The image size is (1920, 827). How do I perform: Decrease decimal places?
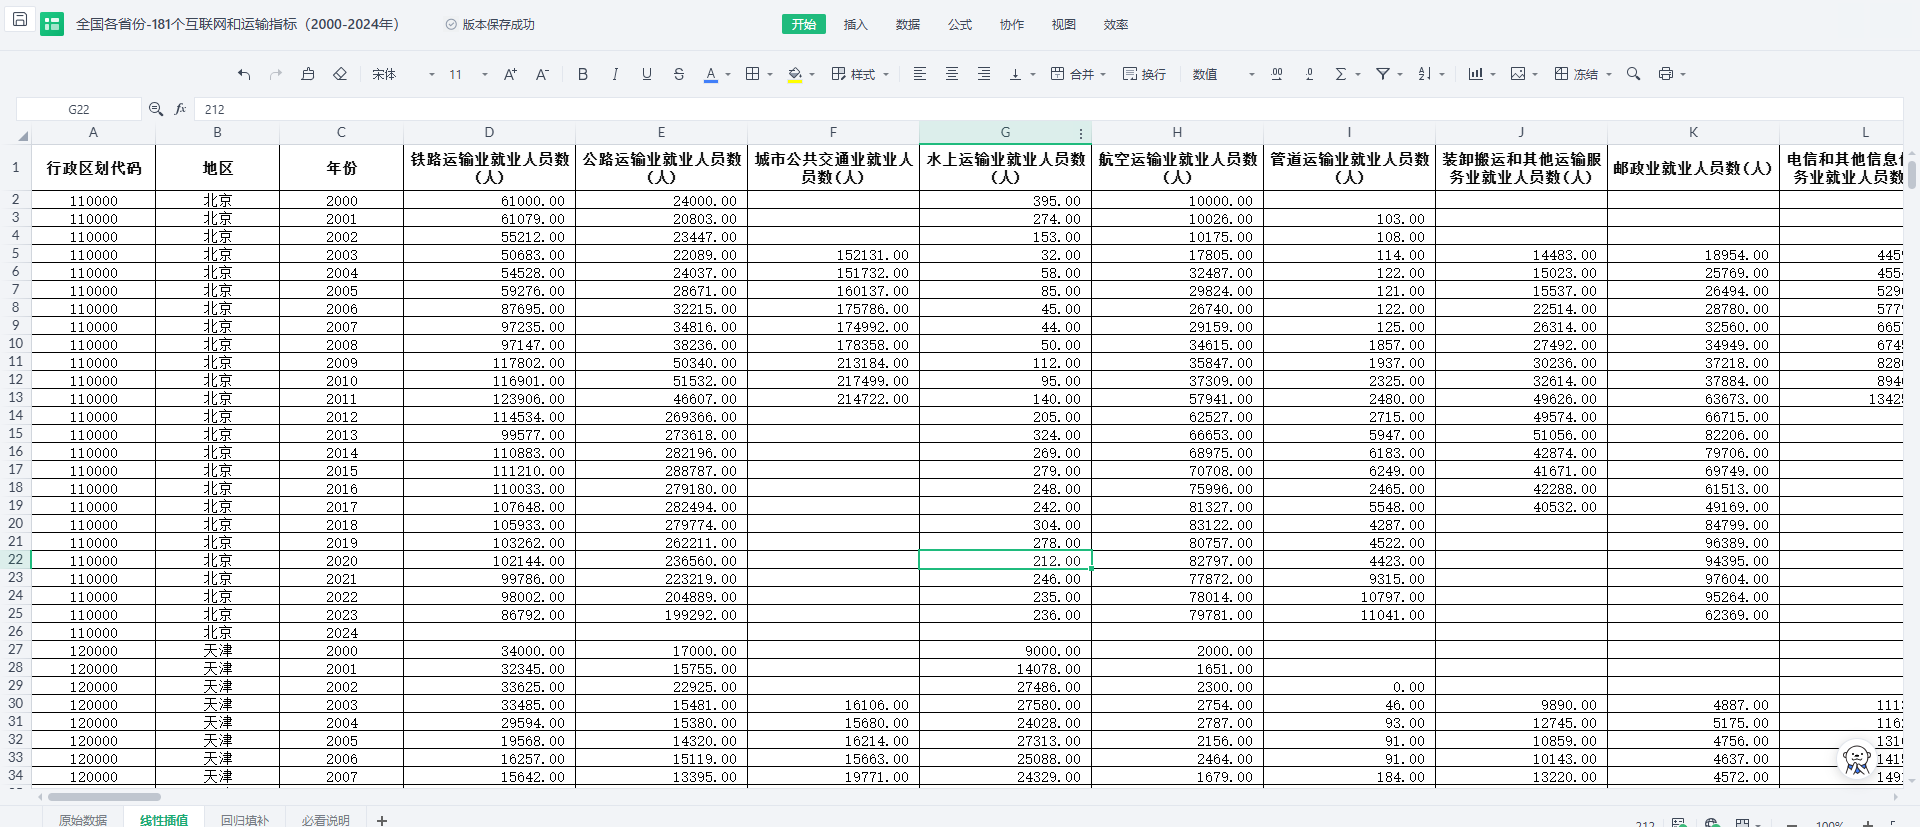(1309, 74)
